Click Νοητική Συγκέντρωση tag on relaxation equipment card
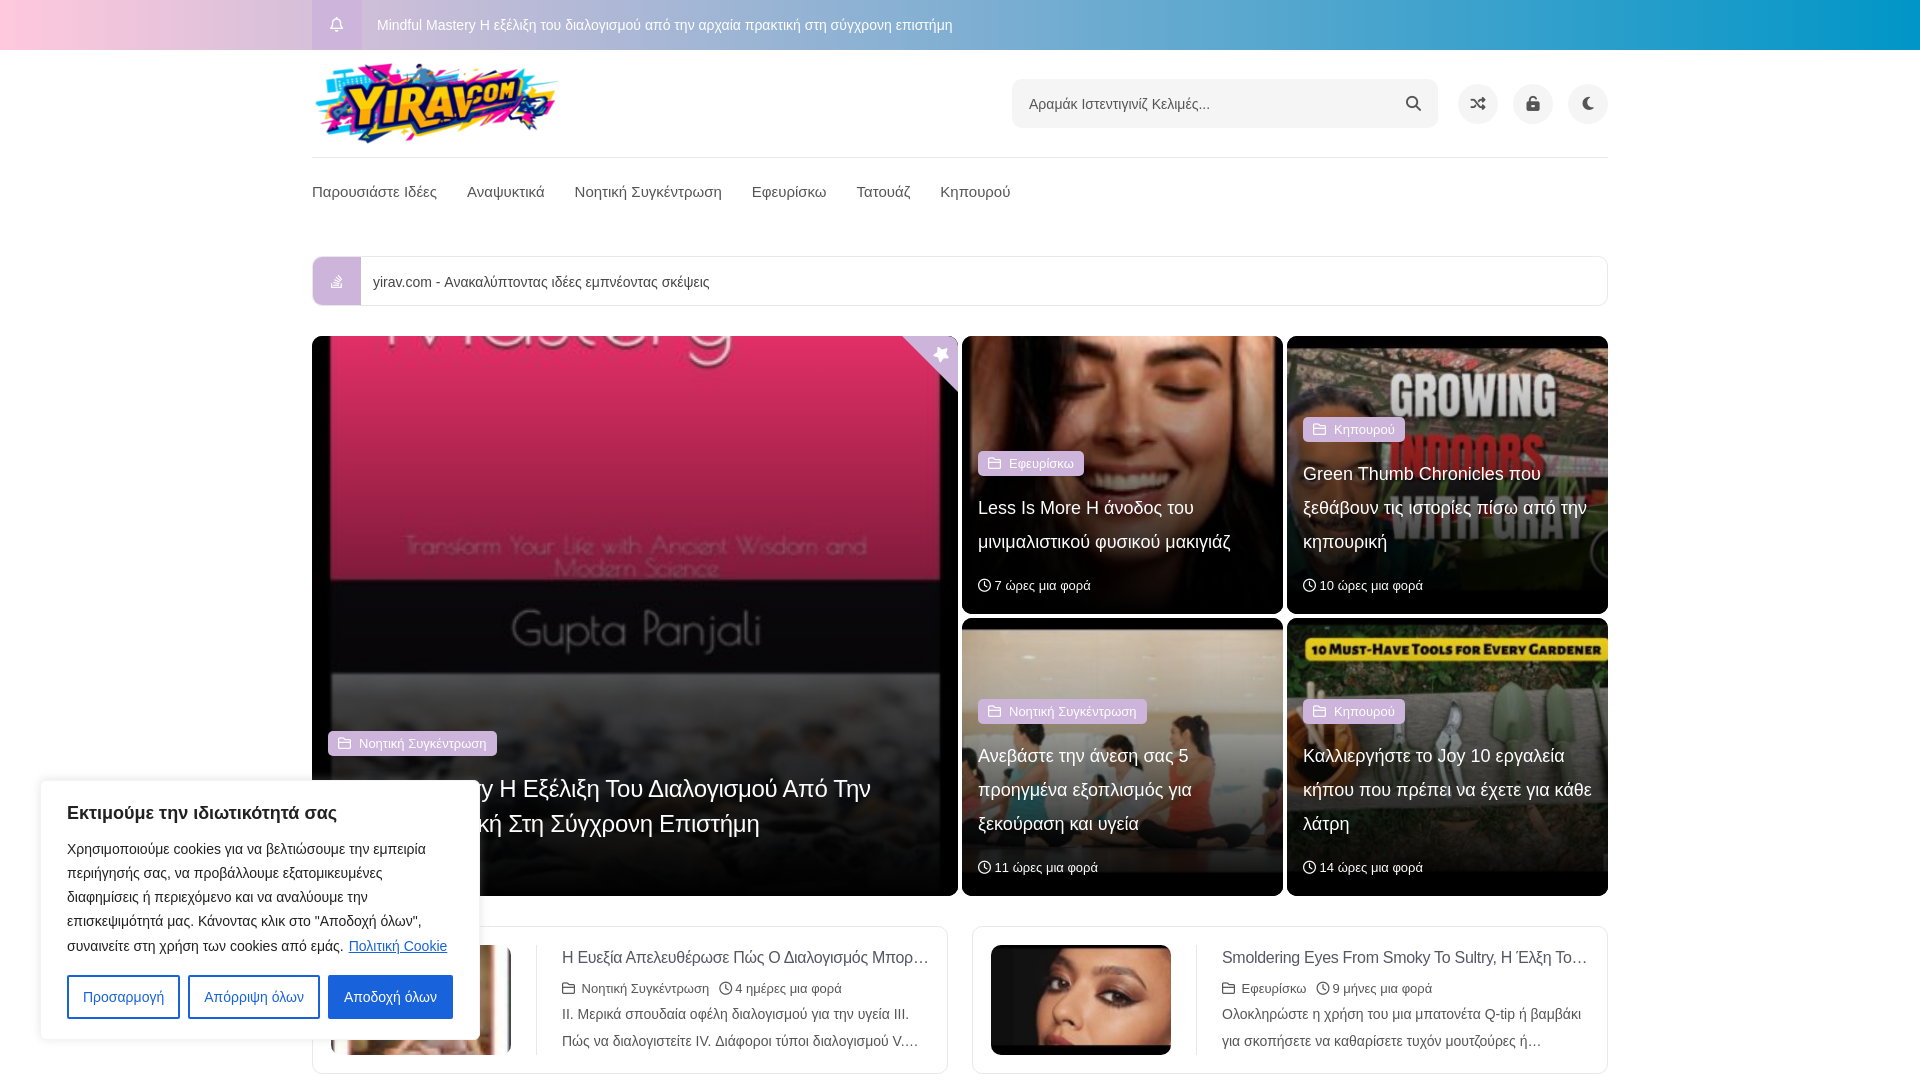 1062,711
